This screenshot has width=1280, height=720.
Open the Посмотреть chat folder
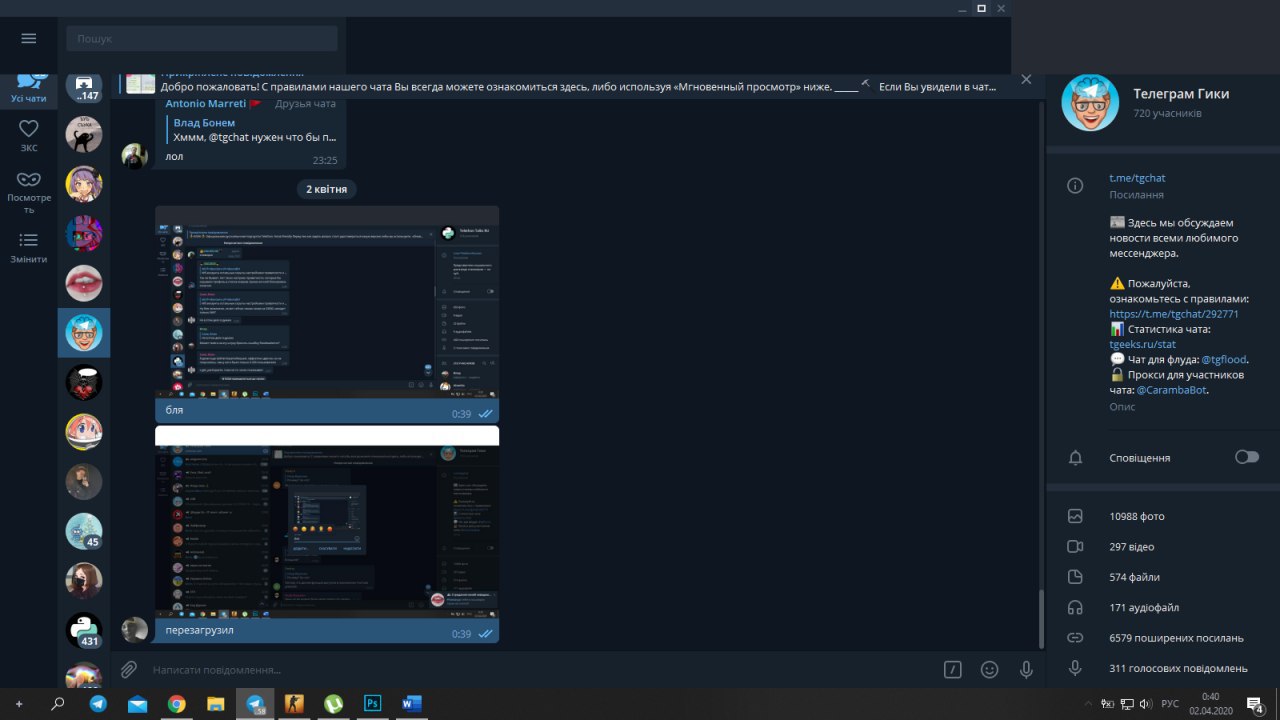pos(28,192)
